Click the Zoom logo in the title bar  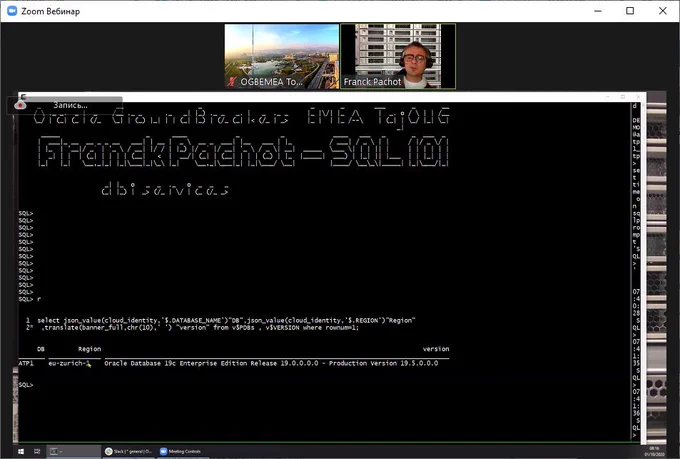click(x=12, y=11)
